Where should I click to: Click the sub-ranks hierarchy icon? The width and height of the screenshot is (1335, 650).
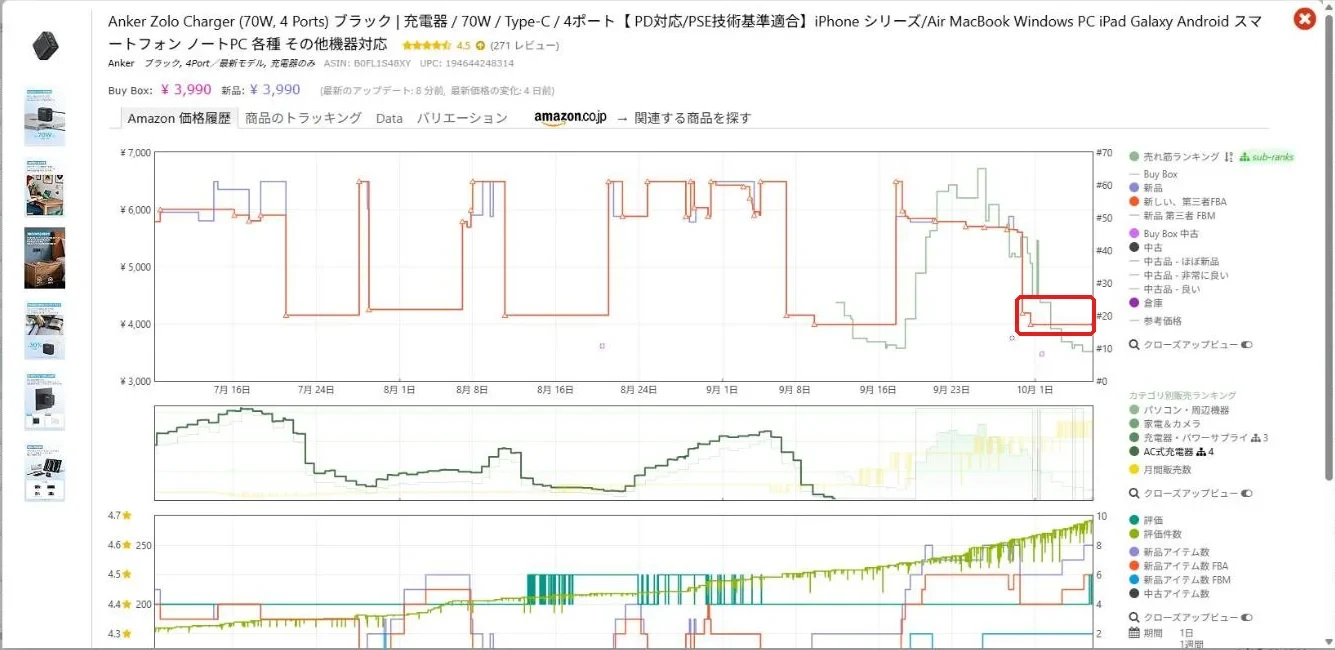tap(1244, 157)
